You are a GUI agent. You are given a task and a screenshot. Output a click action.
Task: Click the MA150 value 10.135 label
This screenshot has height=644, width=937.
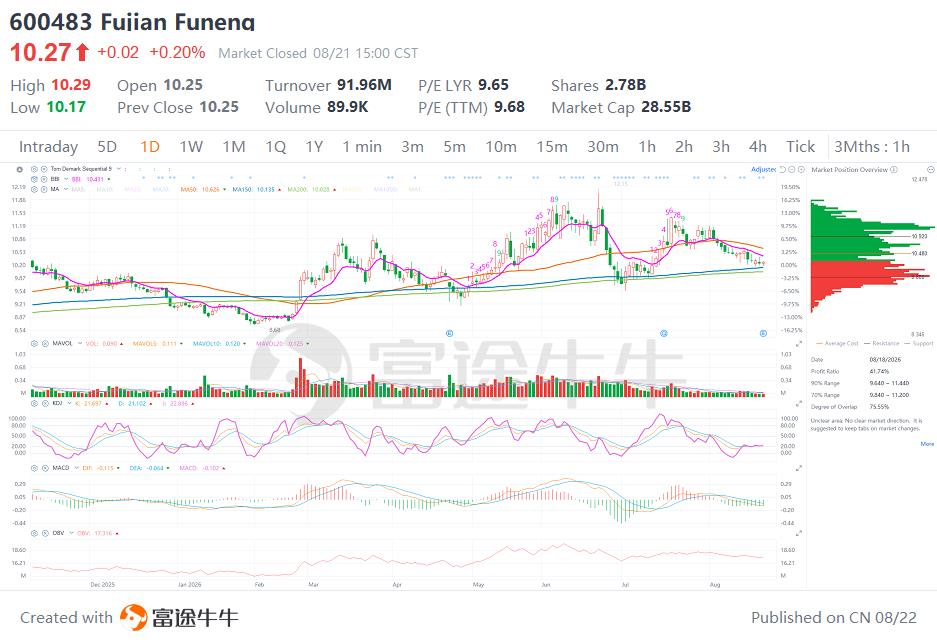253,189
